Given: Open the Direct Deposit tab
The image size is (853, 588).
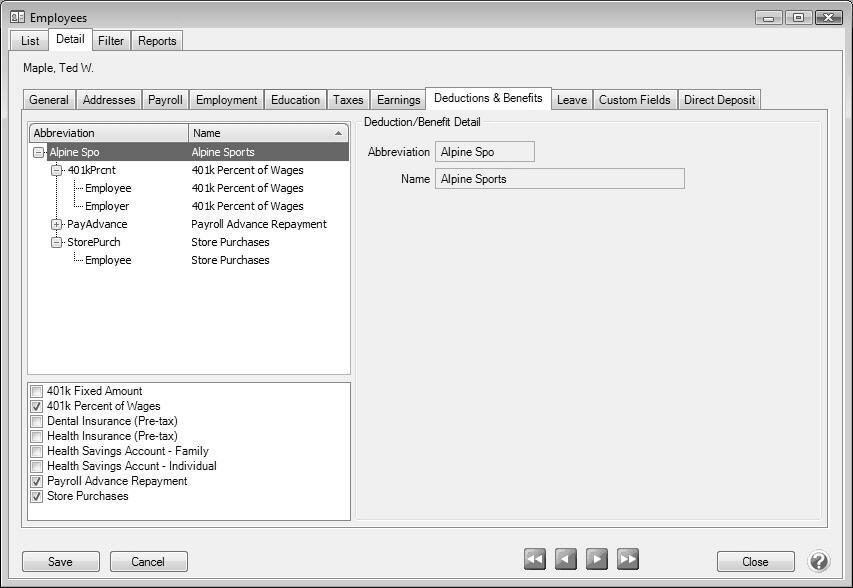Looking at the screenshot, I should [719, 99].
